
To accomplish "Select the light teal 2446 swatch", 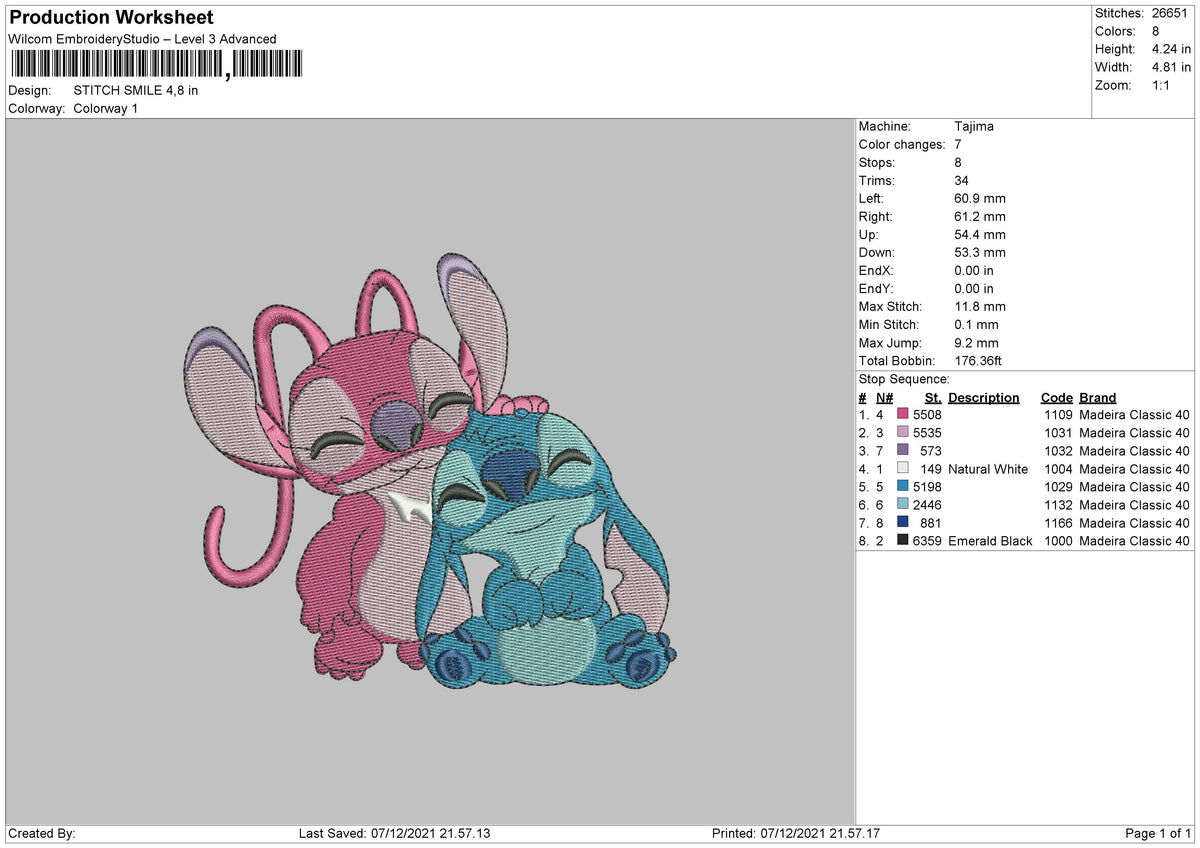I will [x=904, y=504].
